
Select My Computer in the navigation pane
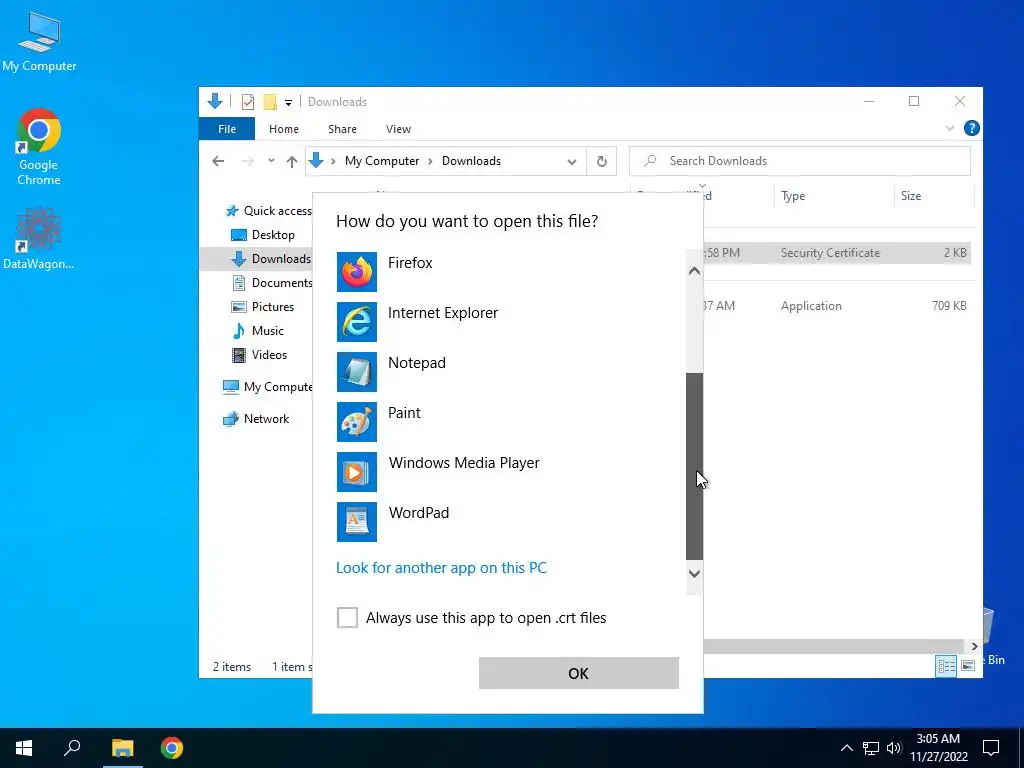(x=268, y=387)
